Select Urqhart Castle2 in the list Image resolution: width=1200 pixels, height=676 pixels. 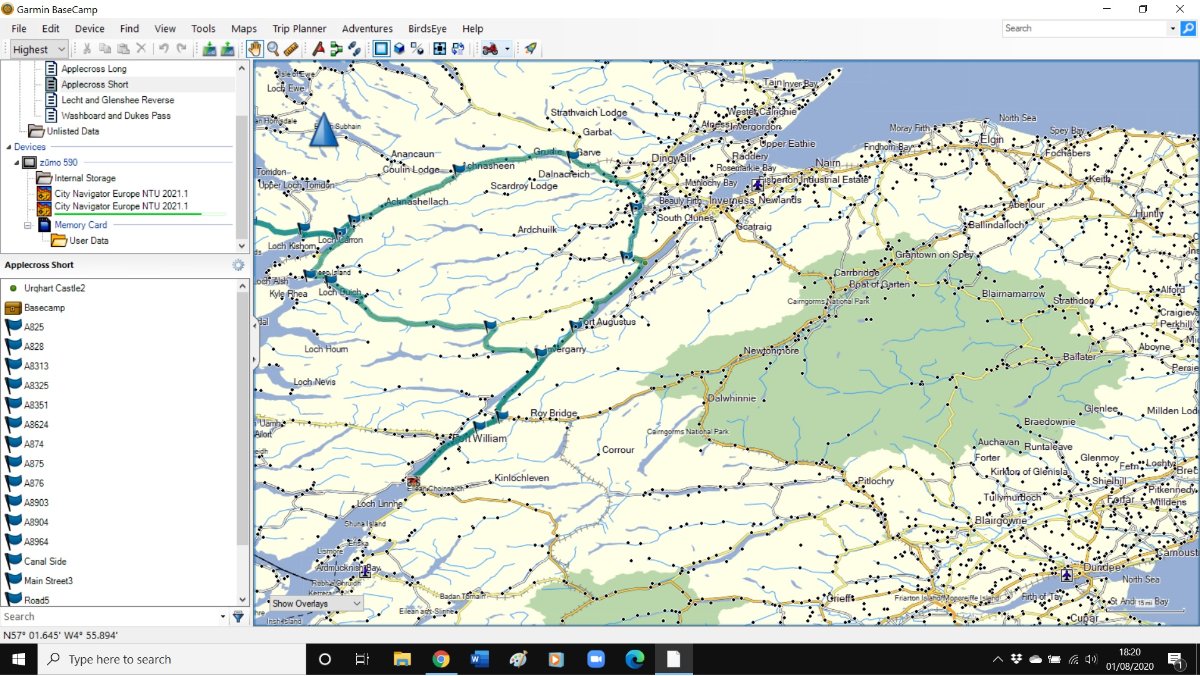point(55,288)
